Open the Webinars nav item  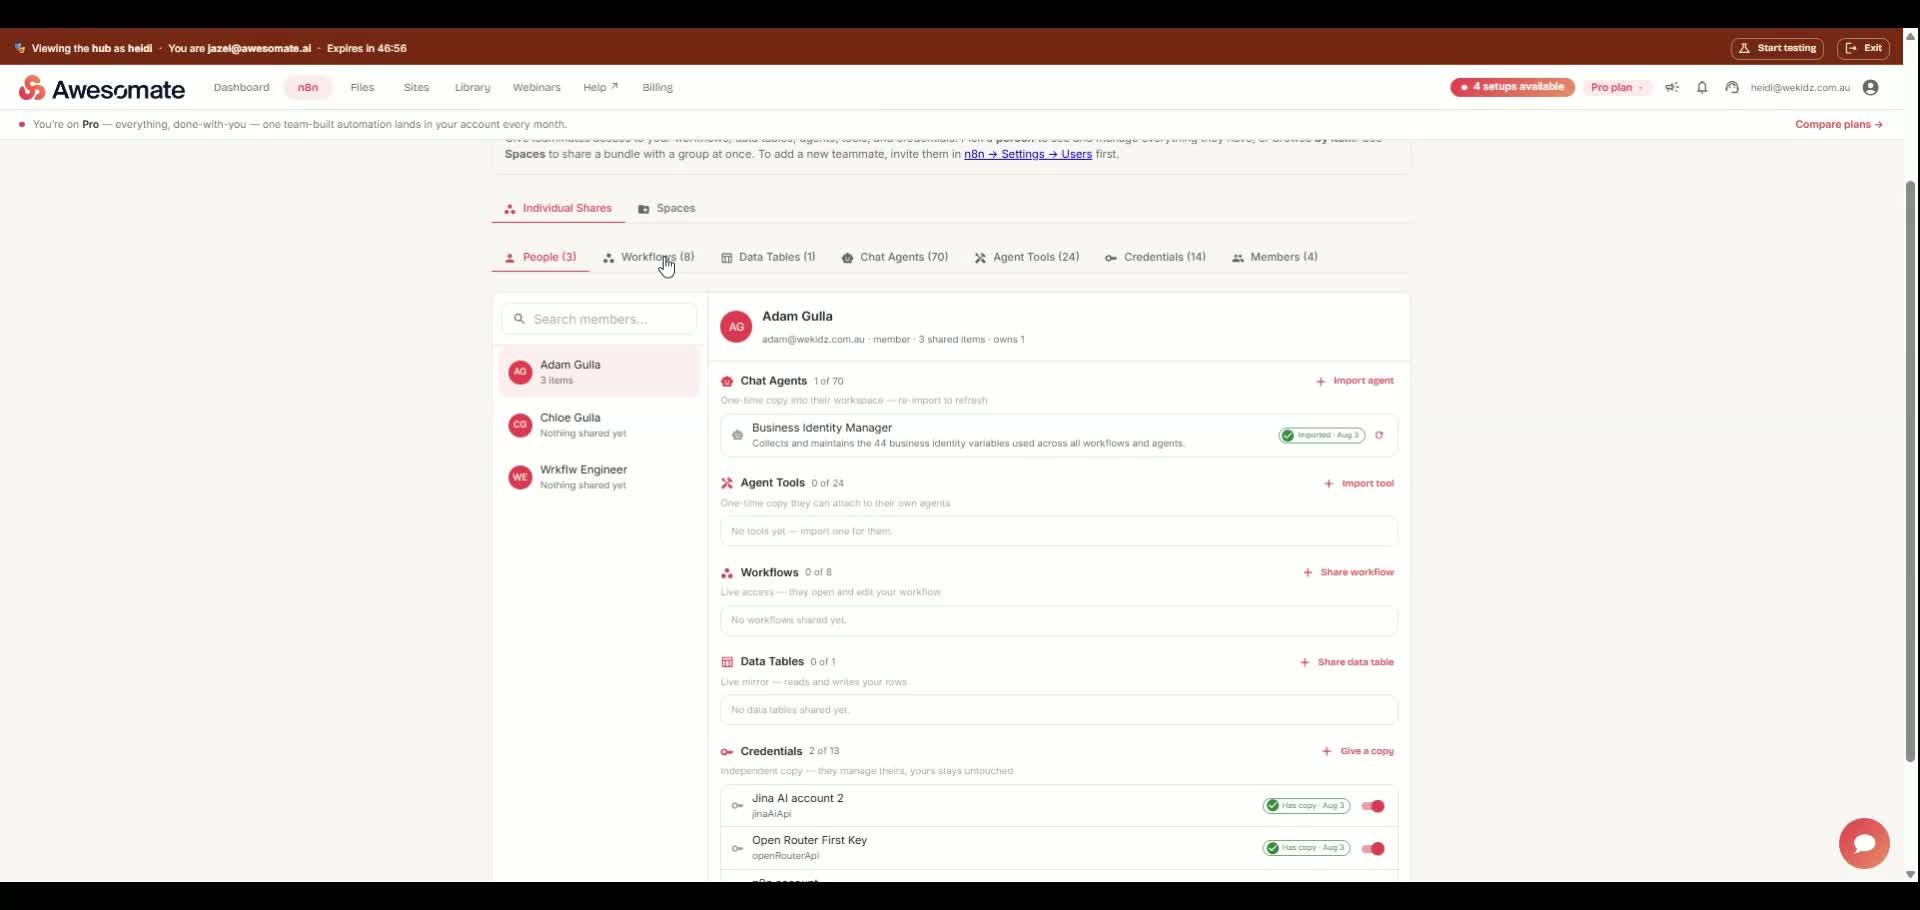click(536, 88)
